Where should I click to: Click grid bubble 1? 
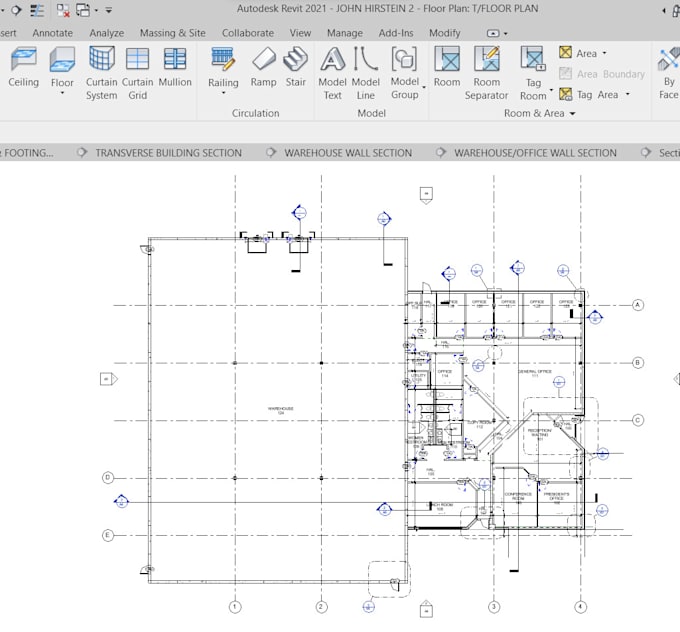(x=235, y=606)
